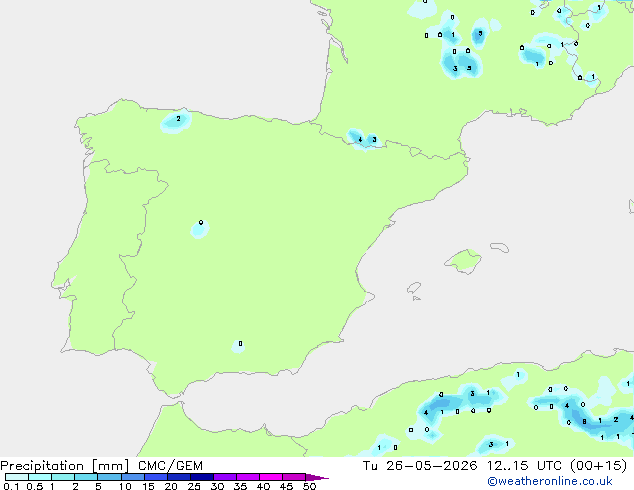Open the weatheronline.co.uk copyright link
This screenshot has height=490, width=634.
pos(550,481)
